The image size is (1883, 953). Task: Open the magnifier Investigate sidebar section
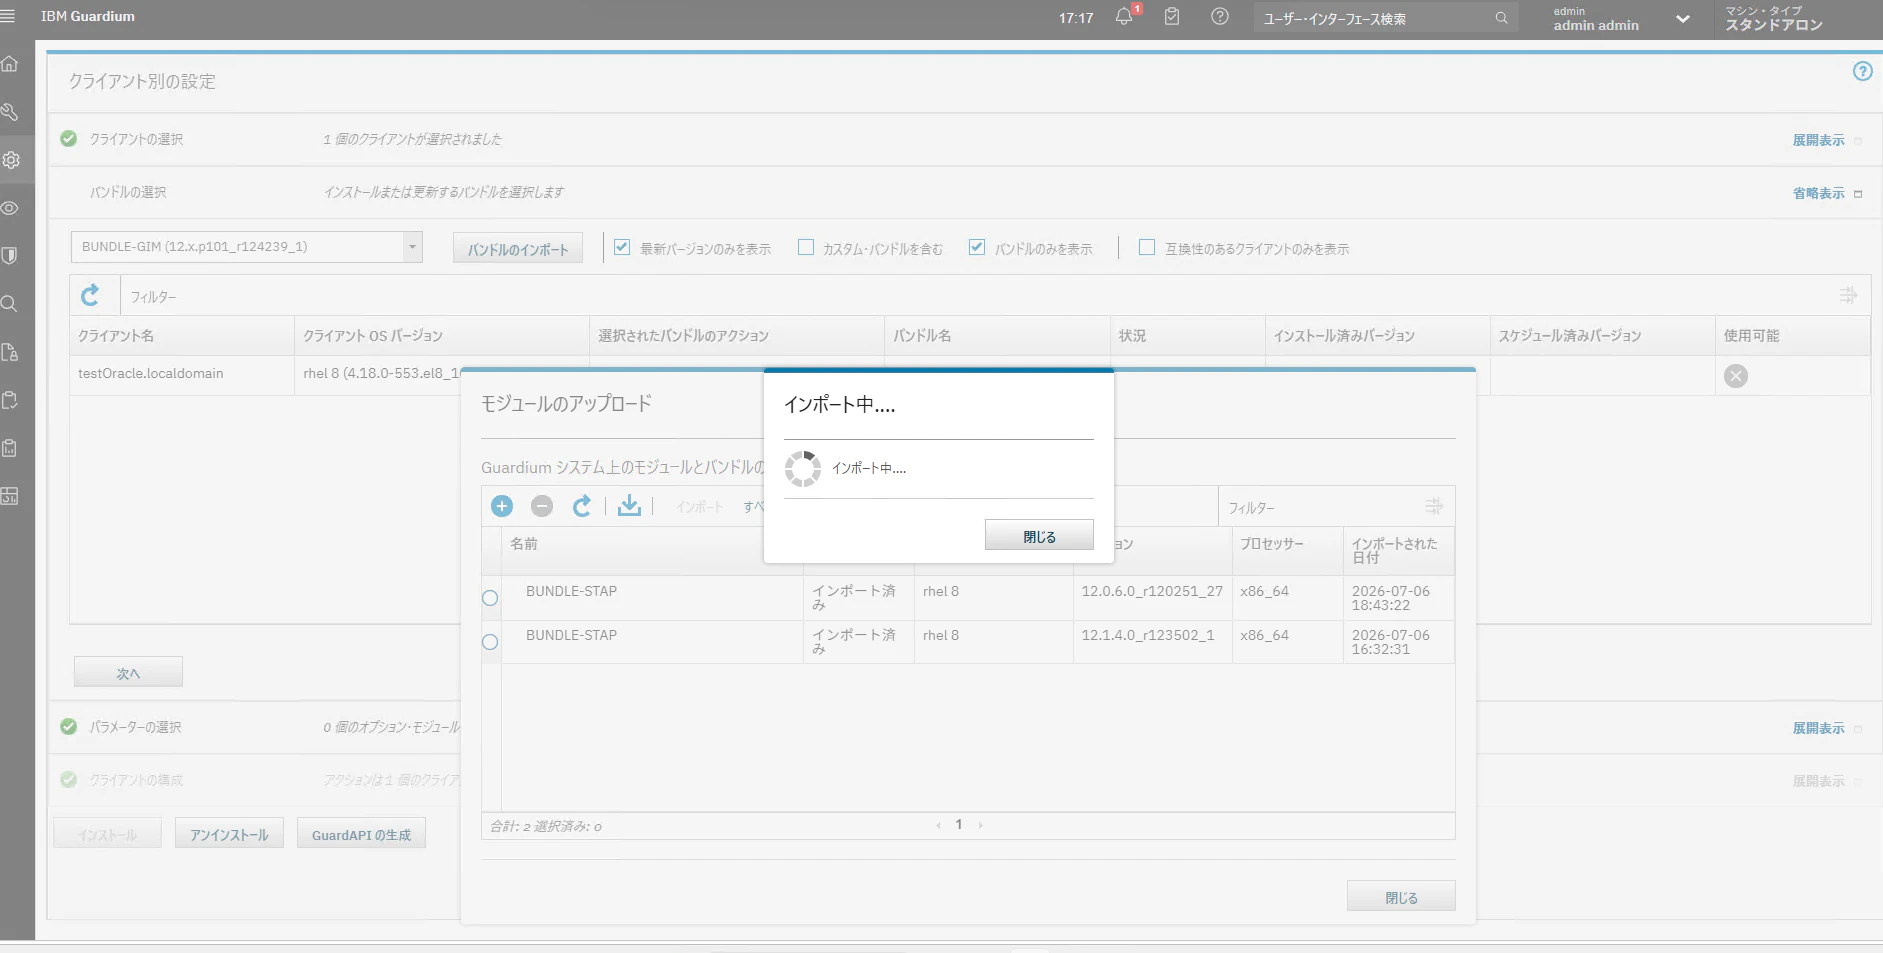pyautogui.click(x=10, y=304)
